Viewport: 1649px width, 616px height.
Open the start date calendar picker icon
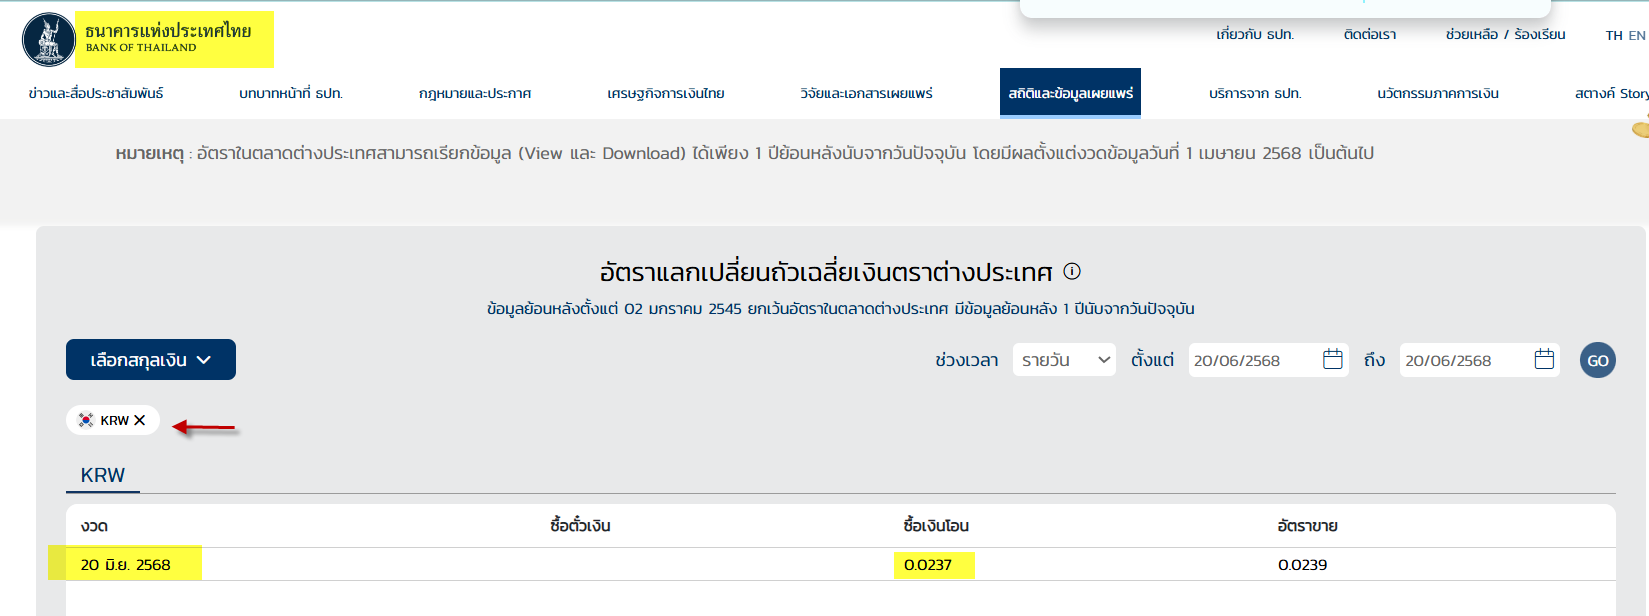[x=1332, y=359]
